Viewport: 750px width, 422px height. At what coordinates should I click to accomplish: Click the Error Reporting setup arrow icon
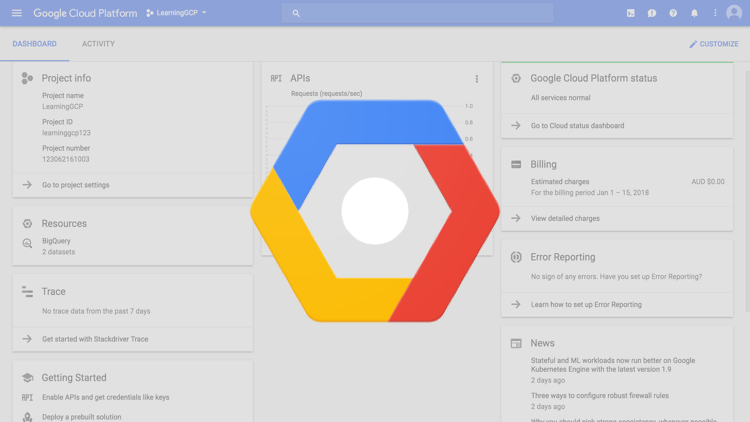point(516,304)
